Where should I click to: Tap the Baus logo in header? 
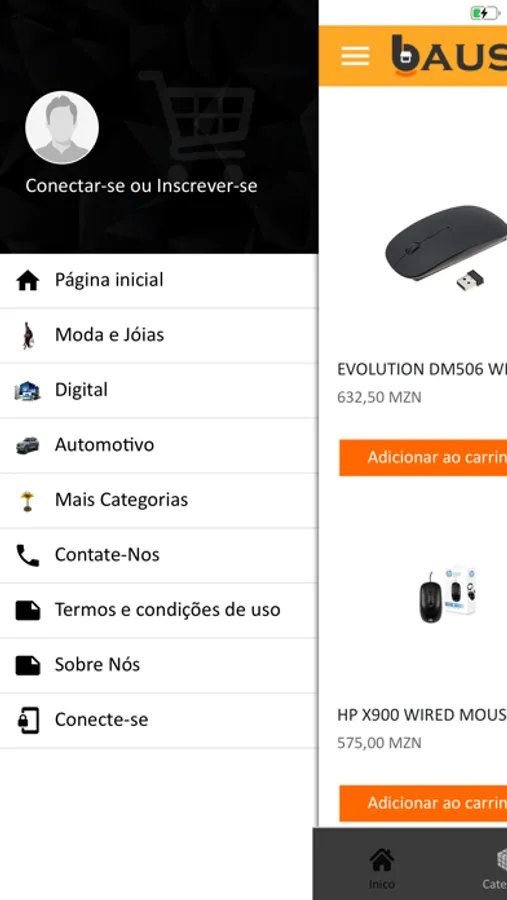(x=449, y=55)
